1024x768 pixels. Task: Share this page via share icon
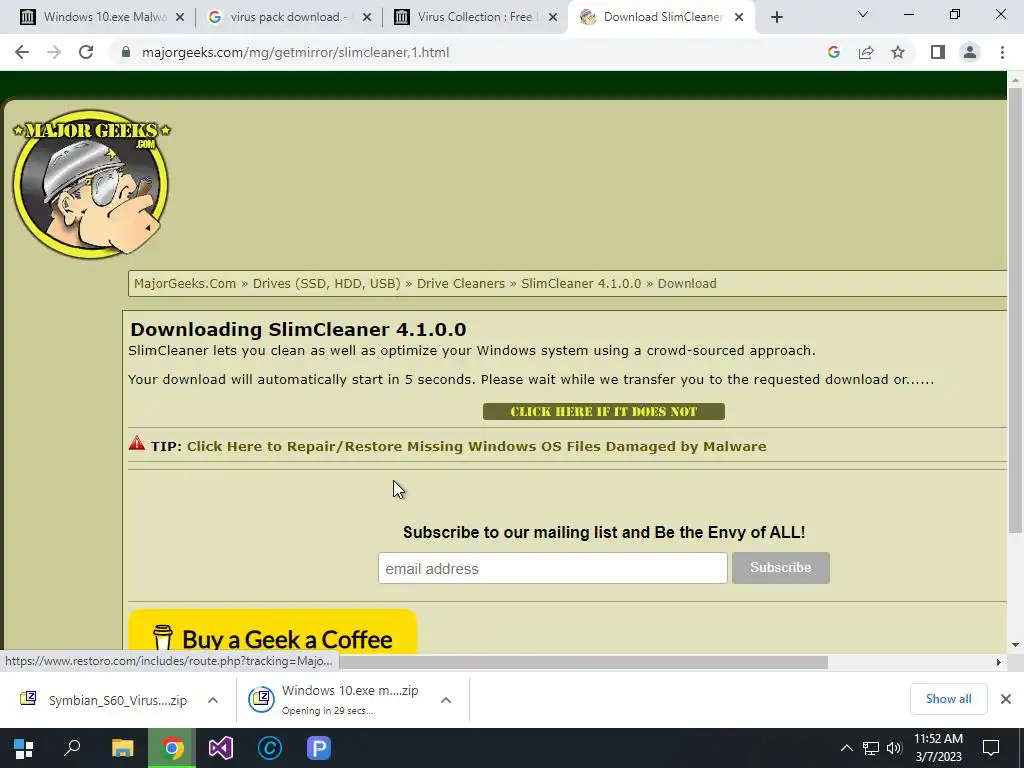[866, 52]
